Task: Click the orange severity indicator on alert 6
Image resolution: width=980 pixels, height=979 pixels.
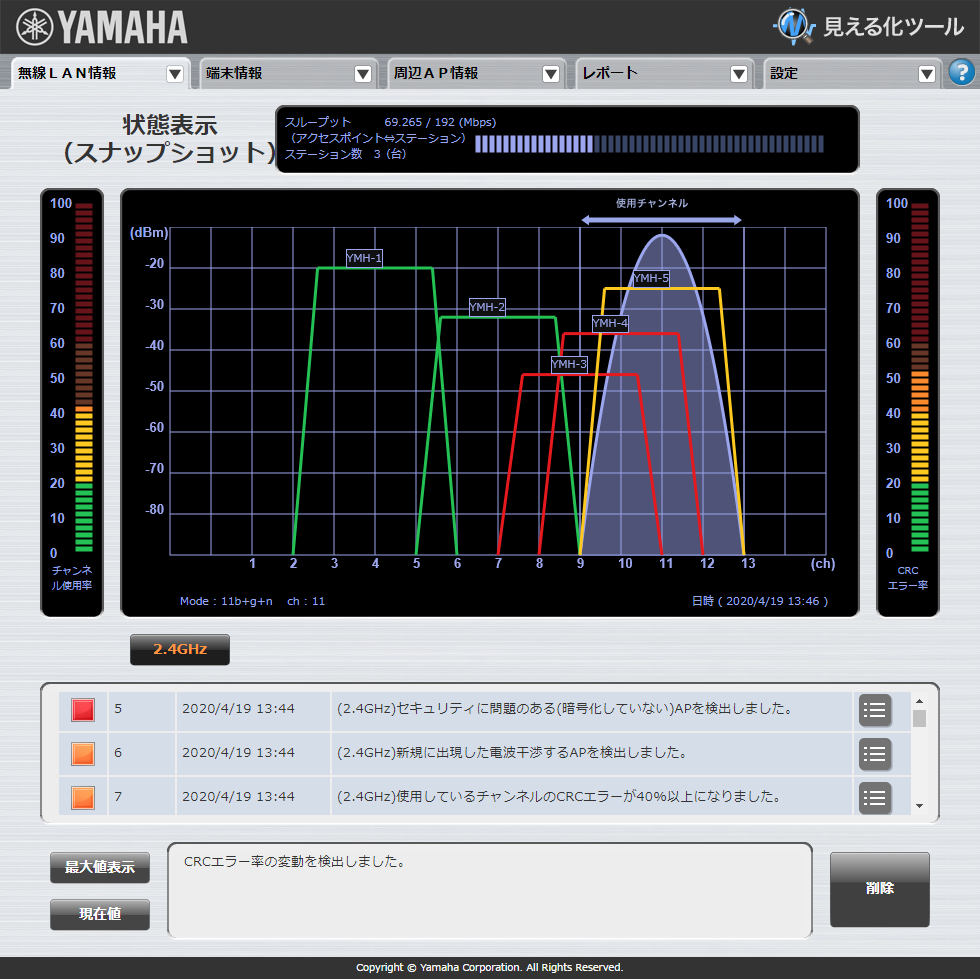Action: [x=83, y=754]
